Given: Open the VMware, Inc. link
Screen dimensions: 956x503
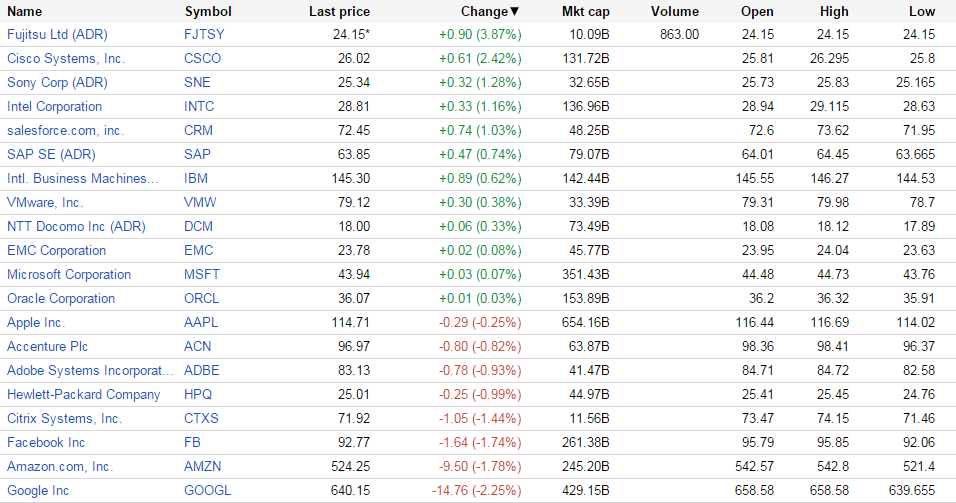Looking at the screenshot, I should click(x=45, y=202).
